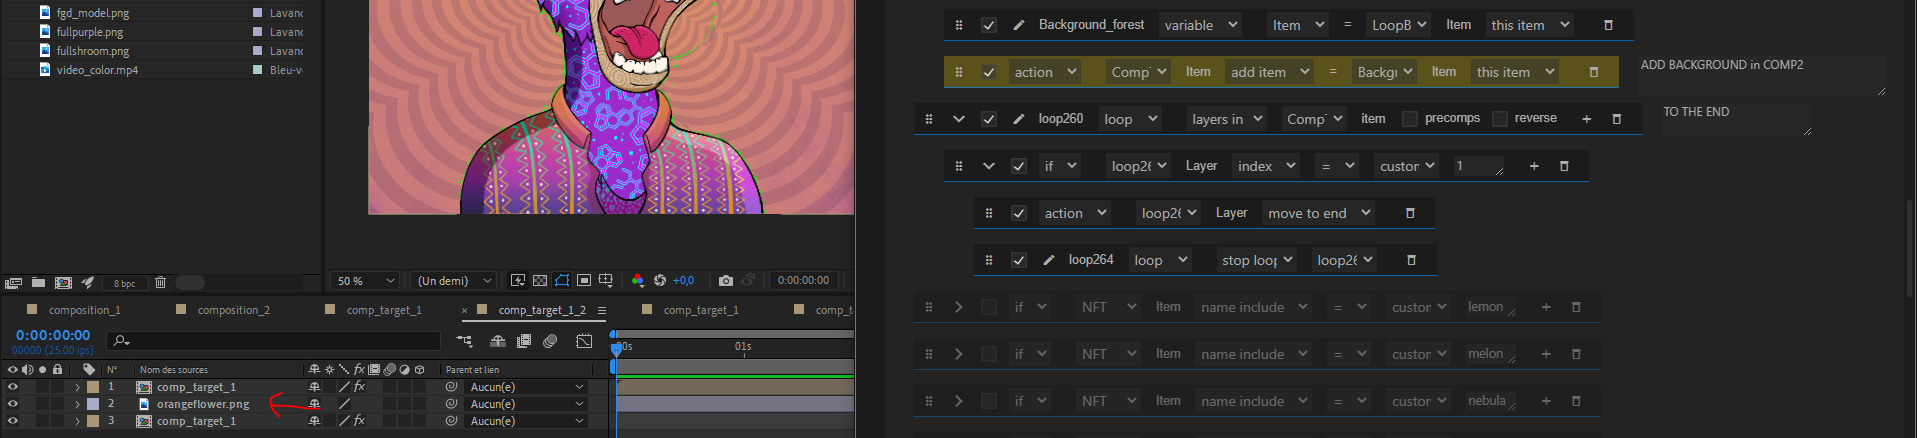Switch to the composition_1 timeline tab
The image size is (1917, 438).
(85, 310)
